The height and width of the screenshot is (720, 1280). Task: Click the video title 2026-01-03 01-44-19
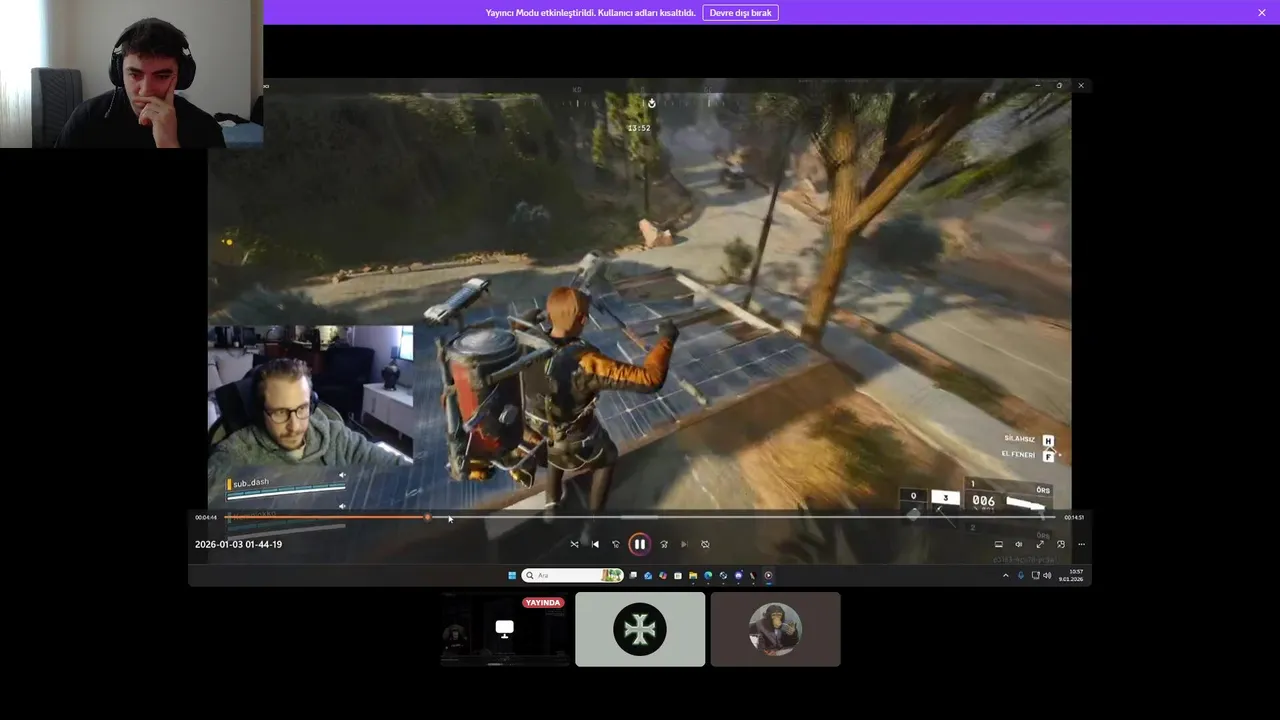click(238, 544)
